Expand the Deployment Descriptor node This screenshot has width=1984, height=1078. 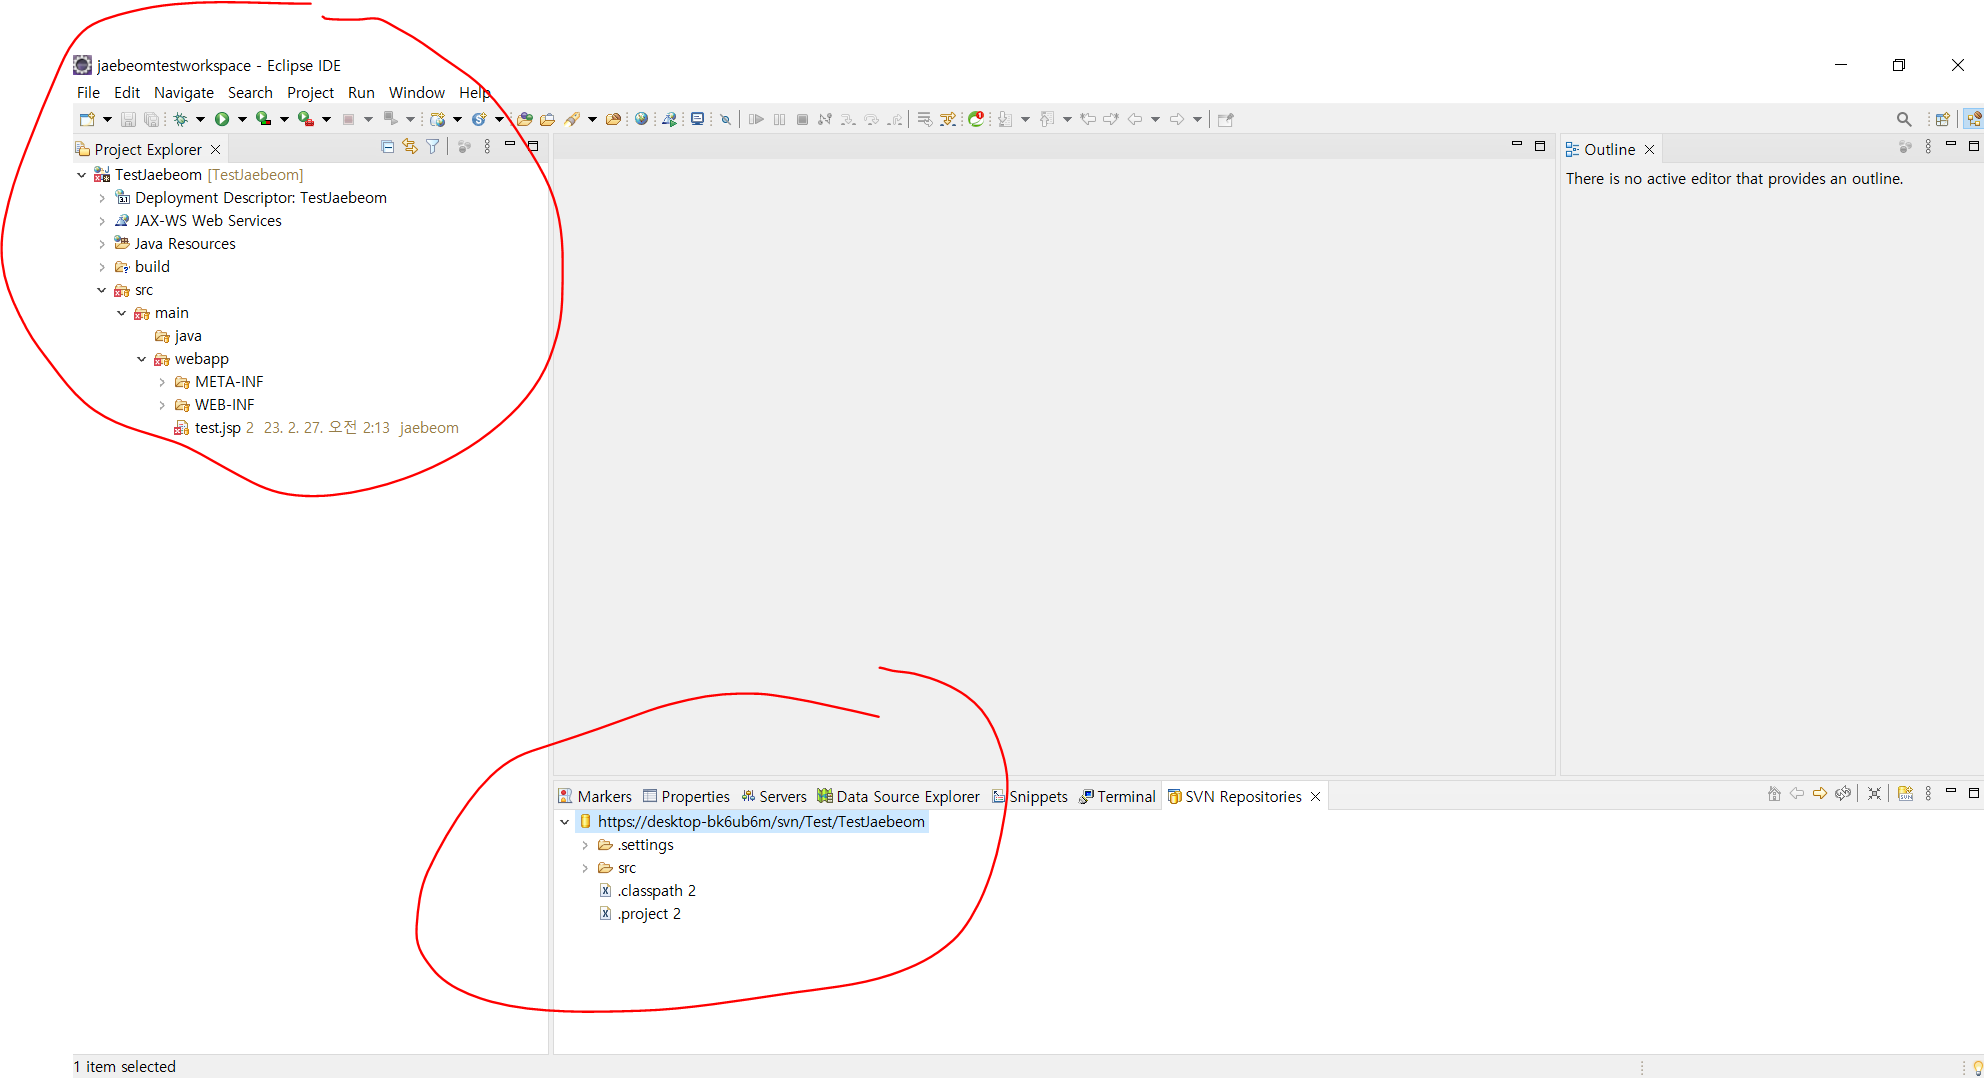click(102, 198)
